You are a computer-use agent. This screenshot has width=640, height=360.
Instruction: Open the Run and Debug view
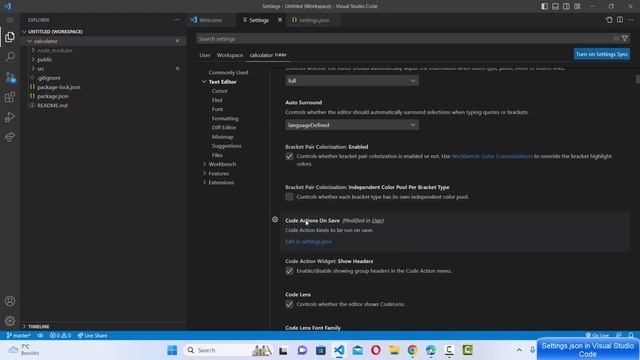[x=10, y=117]
